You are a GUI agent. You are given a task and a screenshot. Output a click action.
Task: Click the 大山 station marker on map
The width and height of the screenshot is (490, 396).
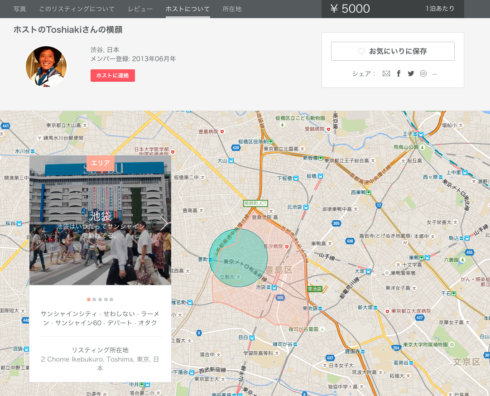(231, 161)
